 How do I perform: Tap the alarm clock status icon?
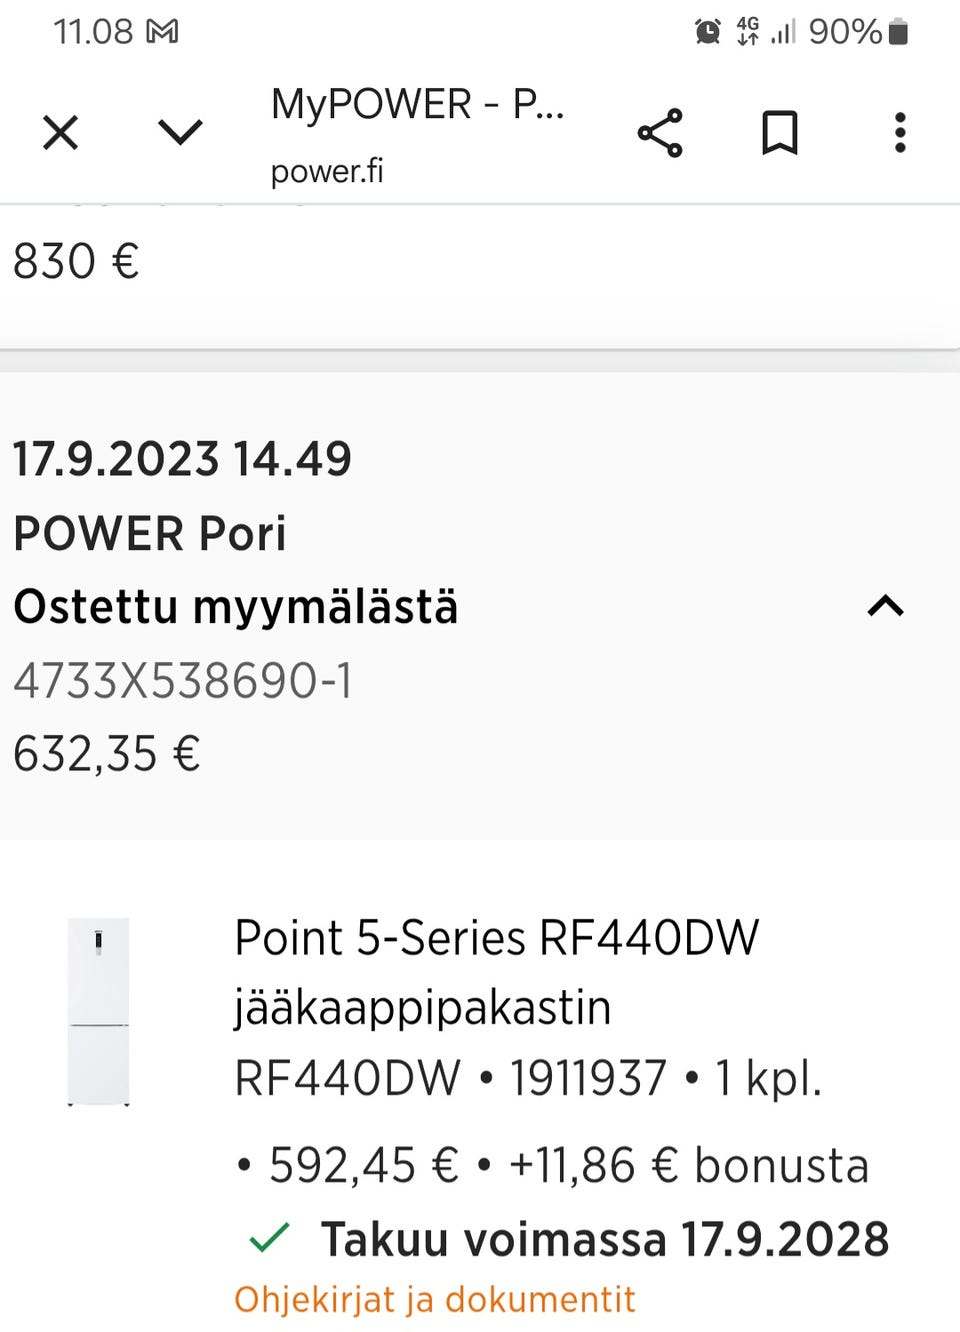point(707,32)
